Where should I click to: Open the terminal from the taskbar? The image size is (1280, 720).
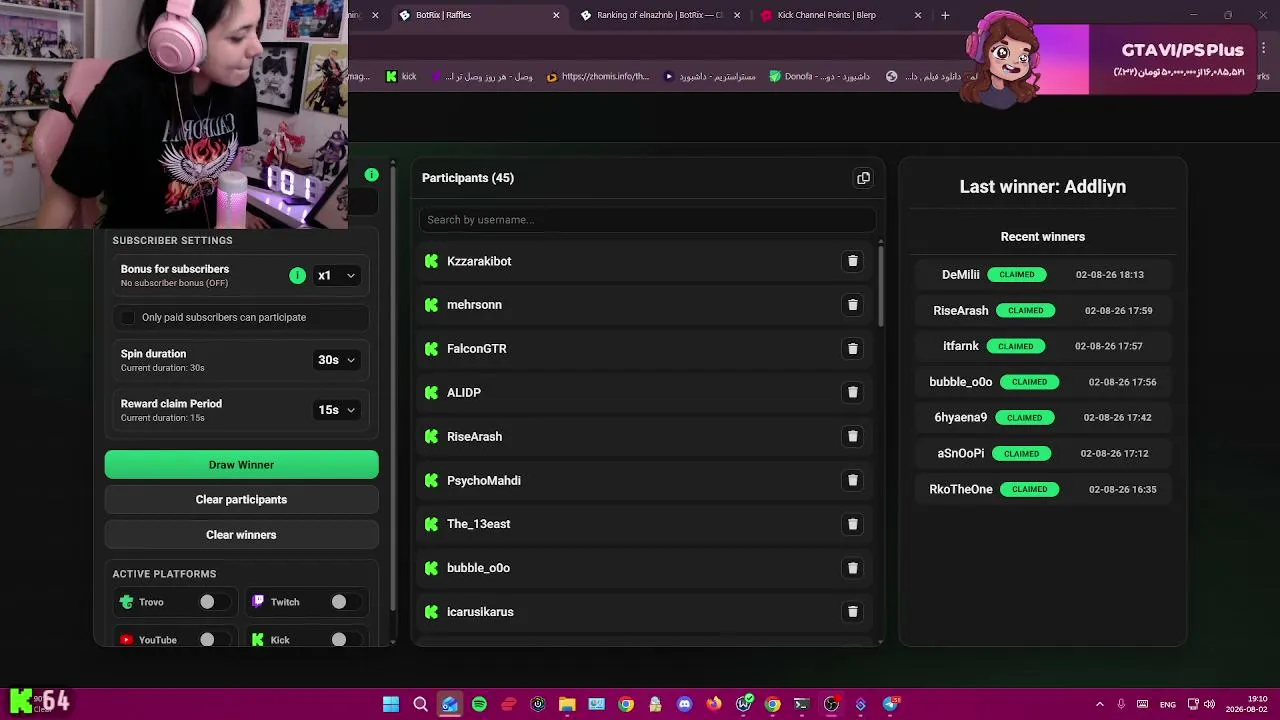point(801,704)
